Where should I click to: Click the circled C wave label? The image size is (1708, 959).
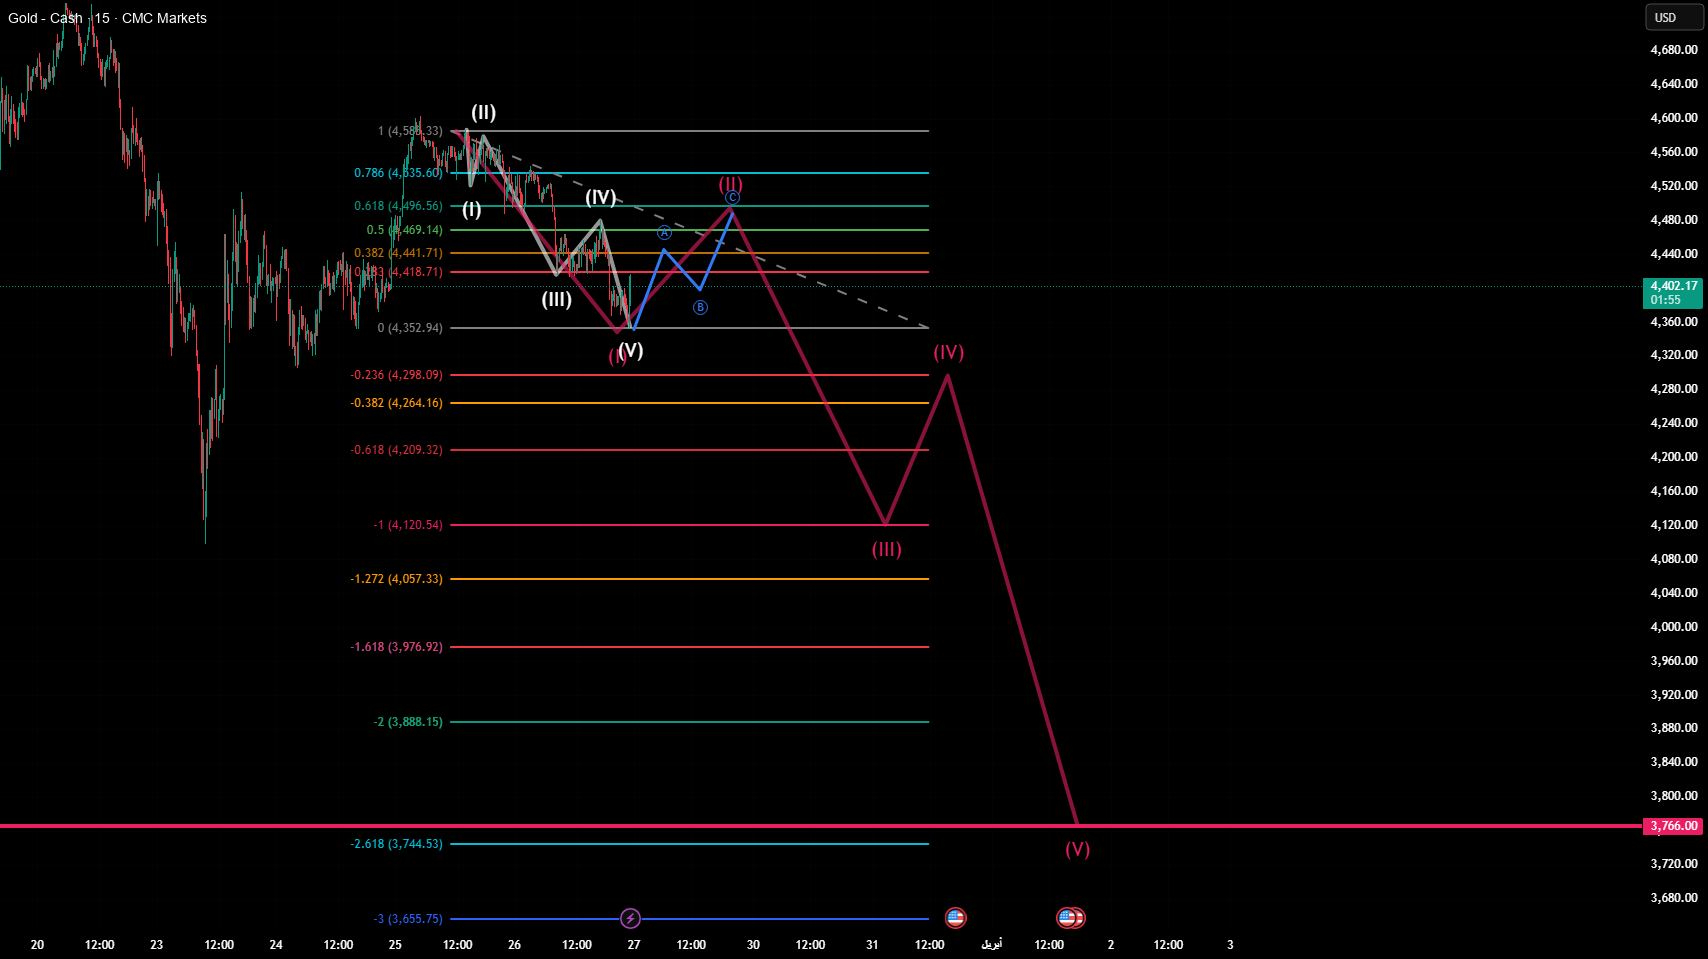point(732,198)
